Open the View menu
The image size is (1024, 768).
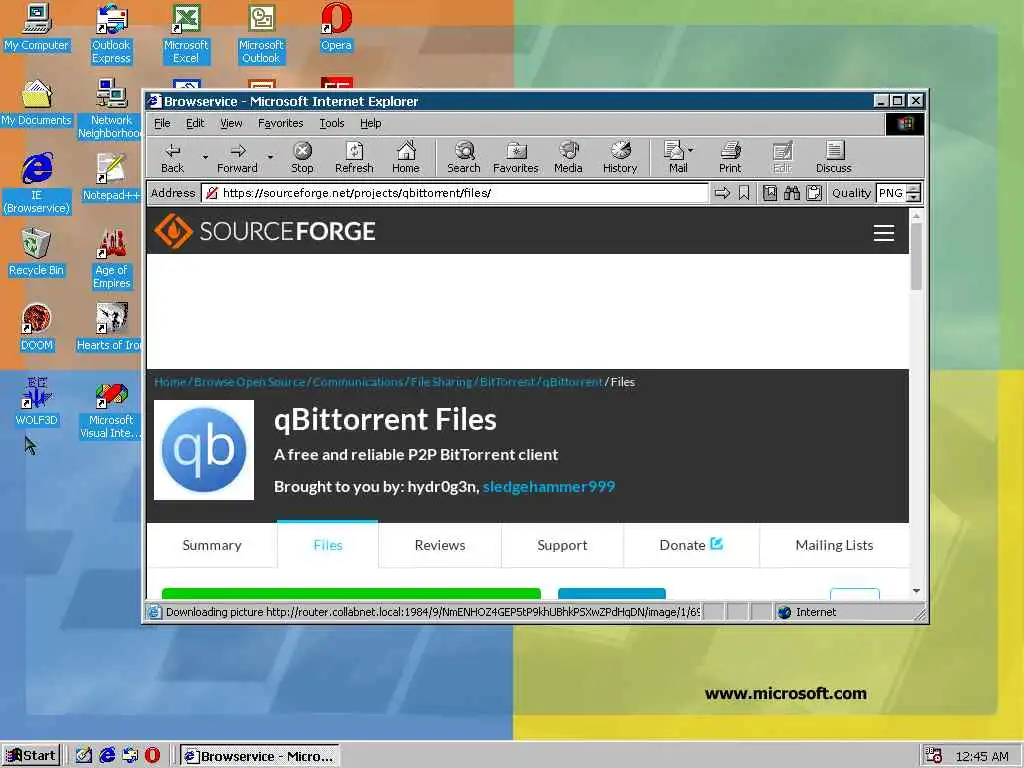[231, 123]
